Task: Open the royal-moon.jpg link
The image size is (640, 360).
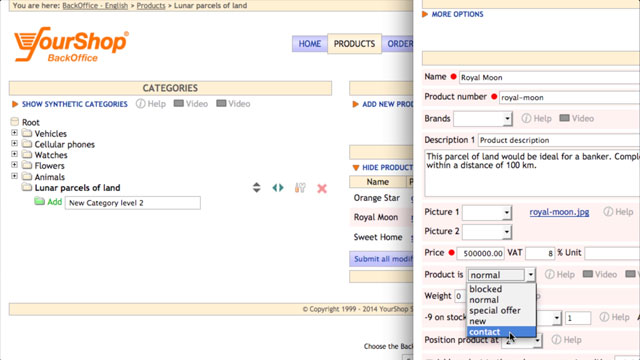Action: pos(559,212)
